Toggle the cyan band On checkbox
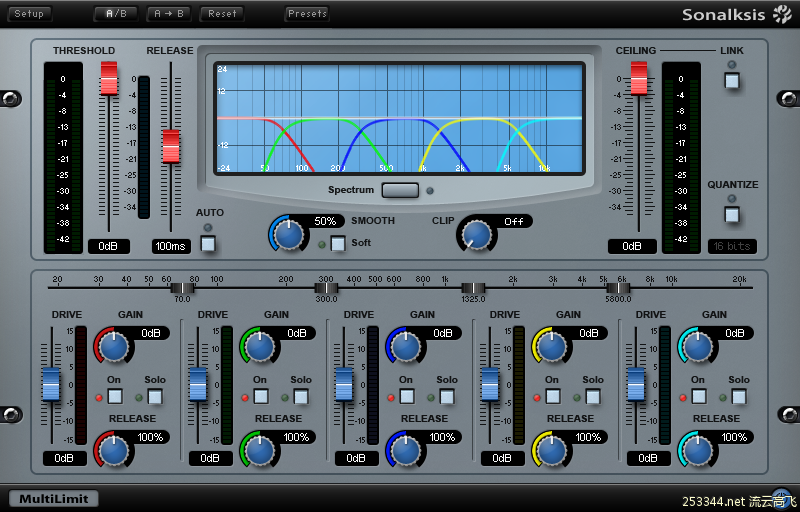This screenshot has height=512, width=800. click(698, 396)
